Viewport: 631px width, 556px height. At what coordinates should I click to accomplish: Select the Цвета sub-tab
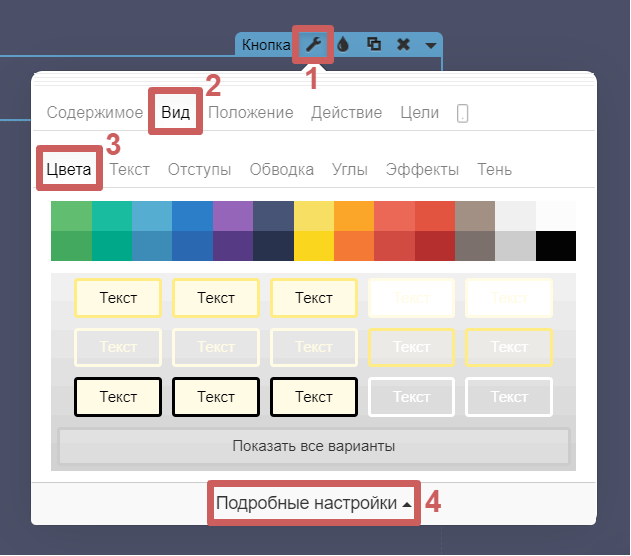point(70,169)
